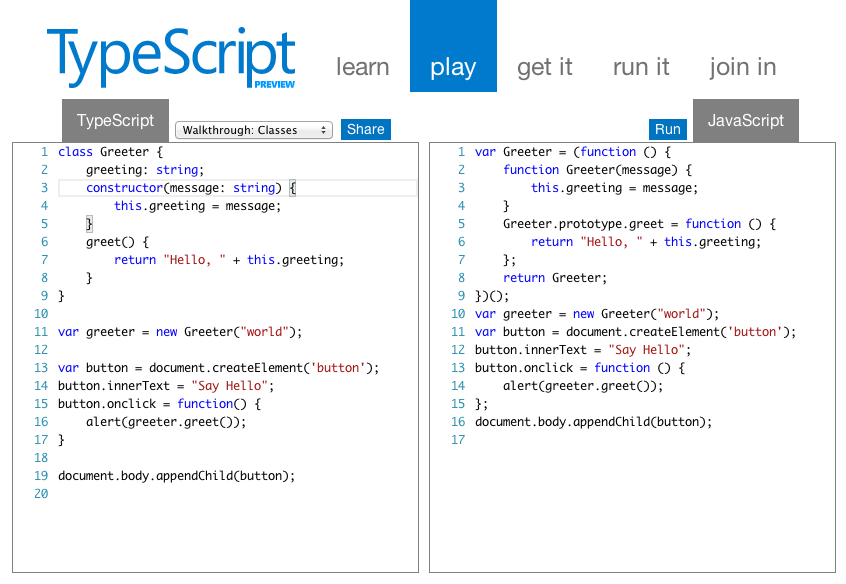The height and width of the screenshot is (584, 846).
Task: Run the compiled code
Action: [x=667, y=130]
